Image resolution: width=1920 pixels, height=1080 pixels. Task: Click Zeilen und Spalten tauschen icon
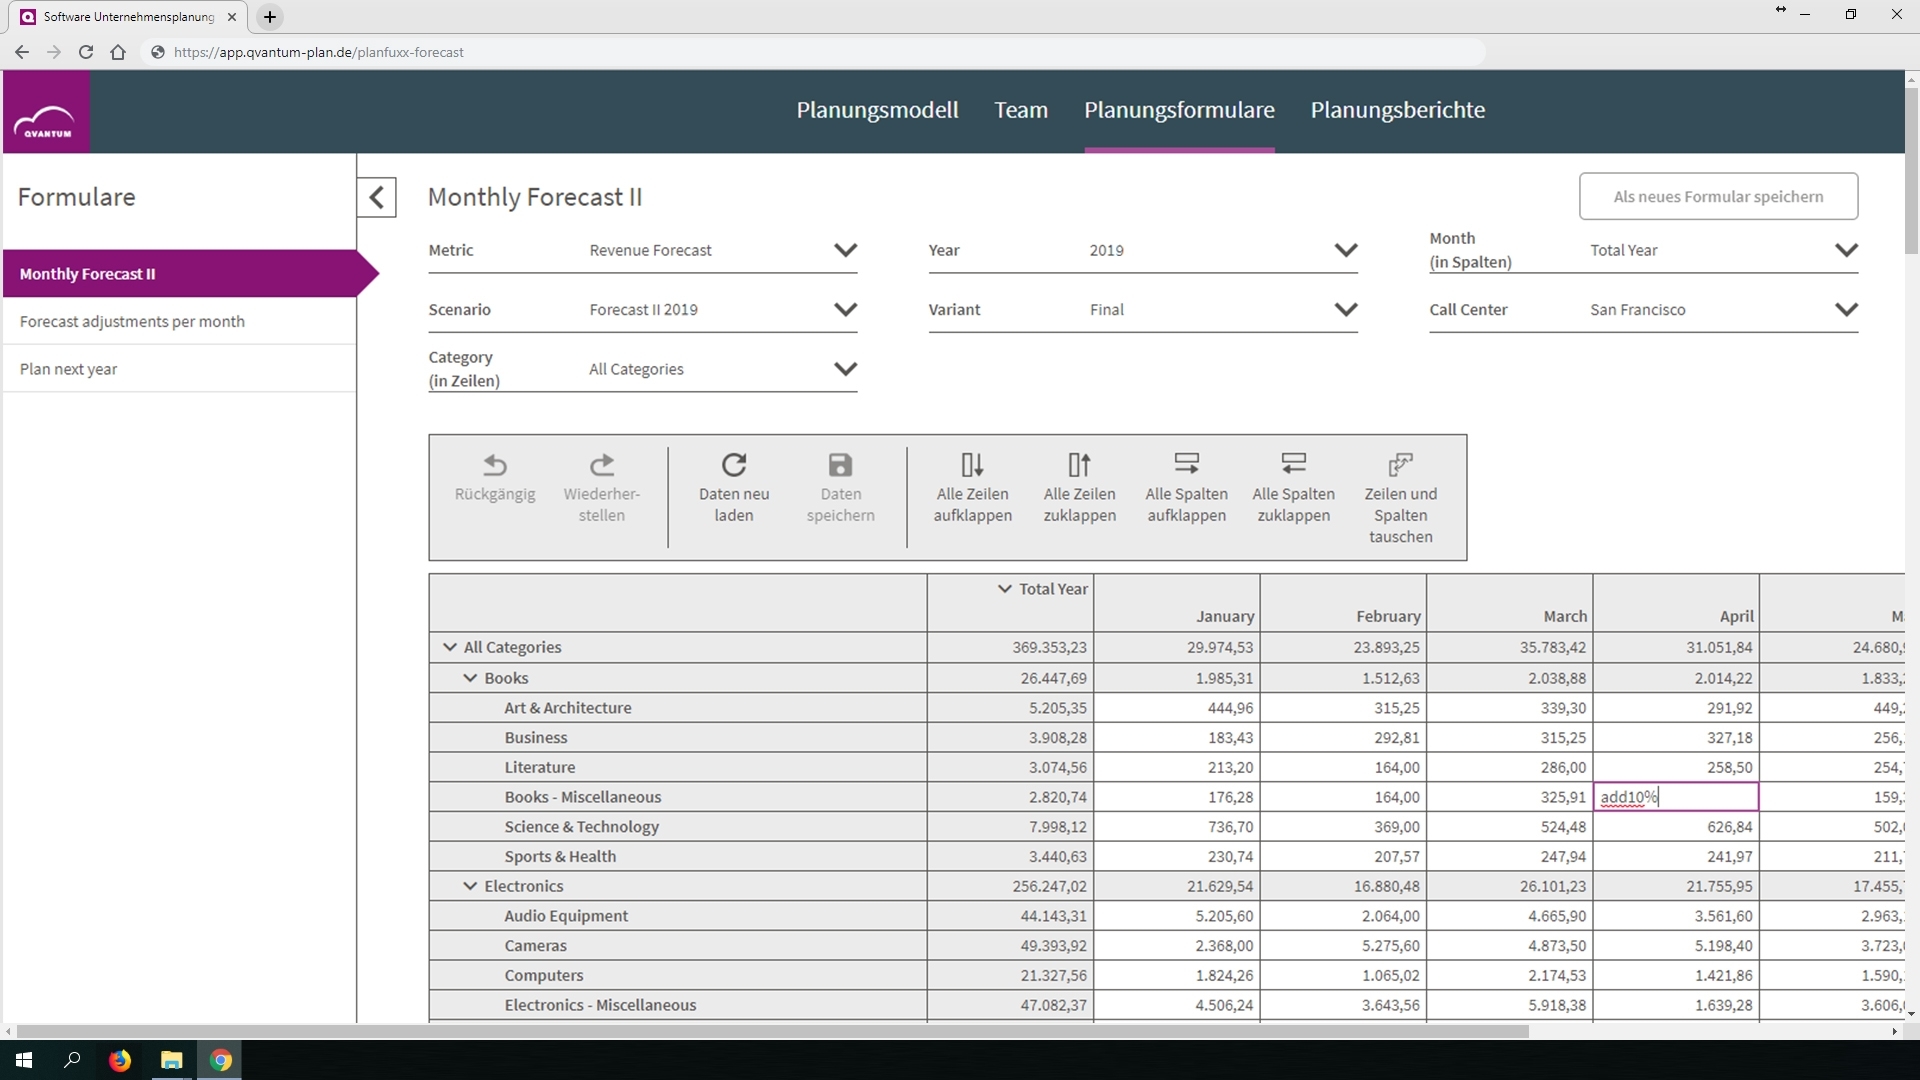[1400, 465]
